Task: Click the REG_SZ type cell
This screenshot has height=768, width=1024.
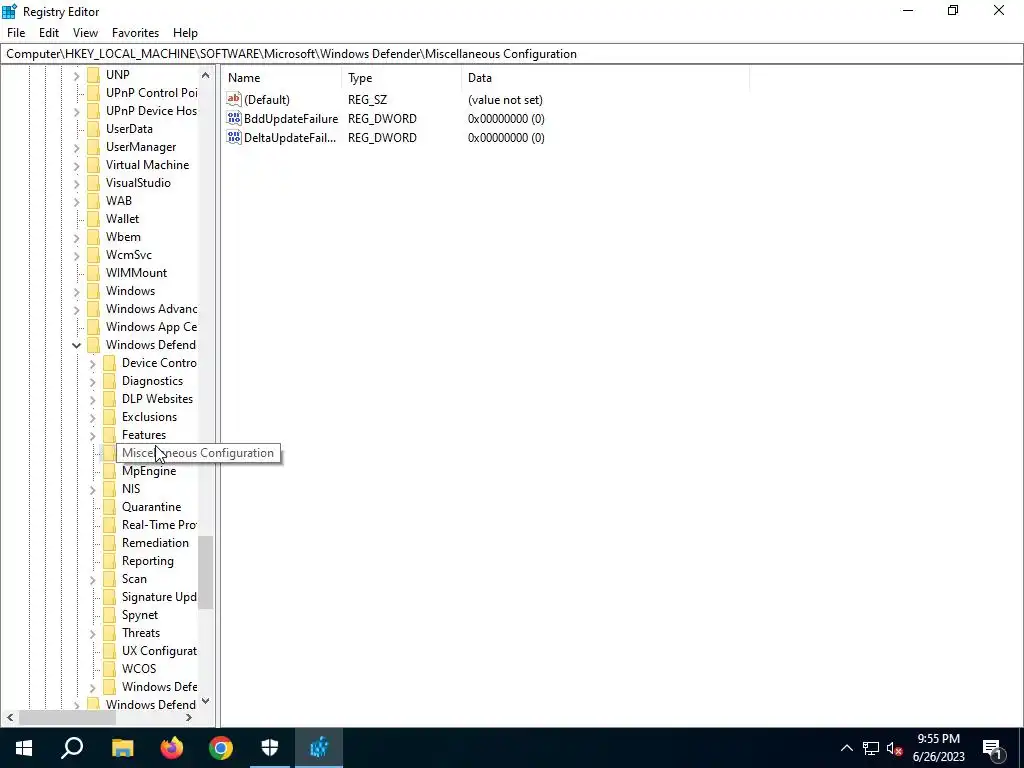Action: 367,100
